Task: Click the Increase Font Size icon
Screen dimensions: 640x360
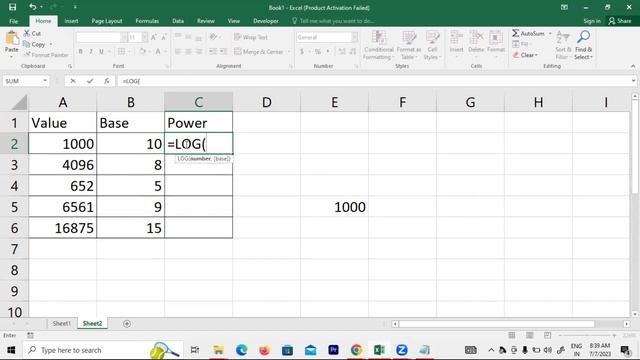Action: click(x=154, y=37)
